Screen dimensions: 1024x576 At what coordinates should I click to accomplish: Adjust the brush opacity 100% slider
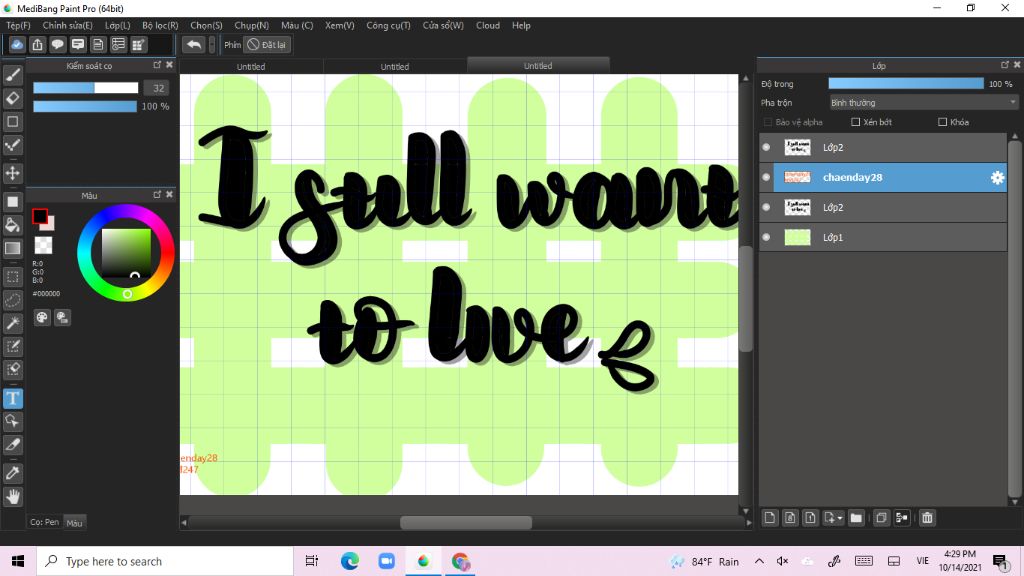[x=85, y=106]
